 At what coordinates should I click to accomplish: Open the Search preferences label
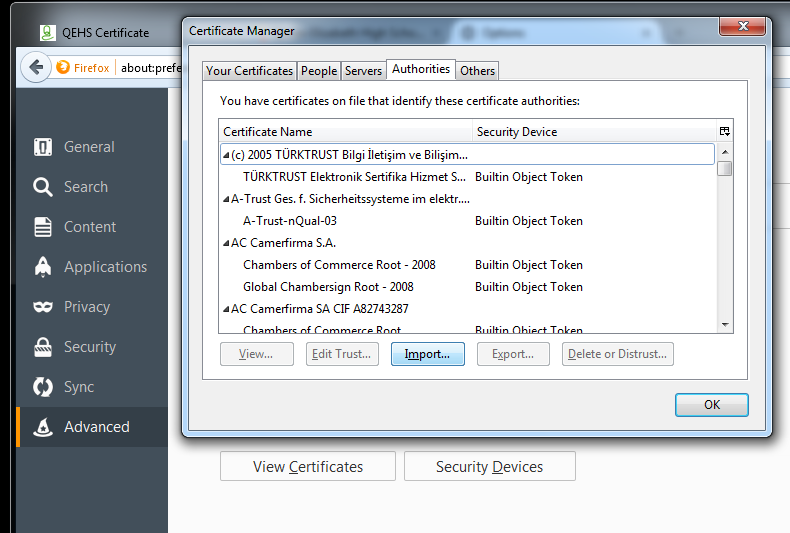tap(86, 187)
